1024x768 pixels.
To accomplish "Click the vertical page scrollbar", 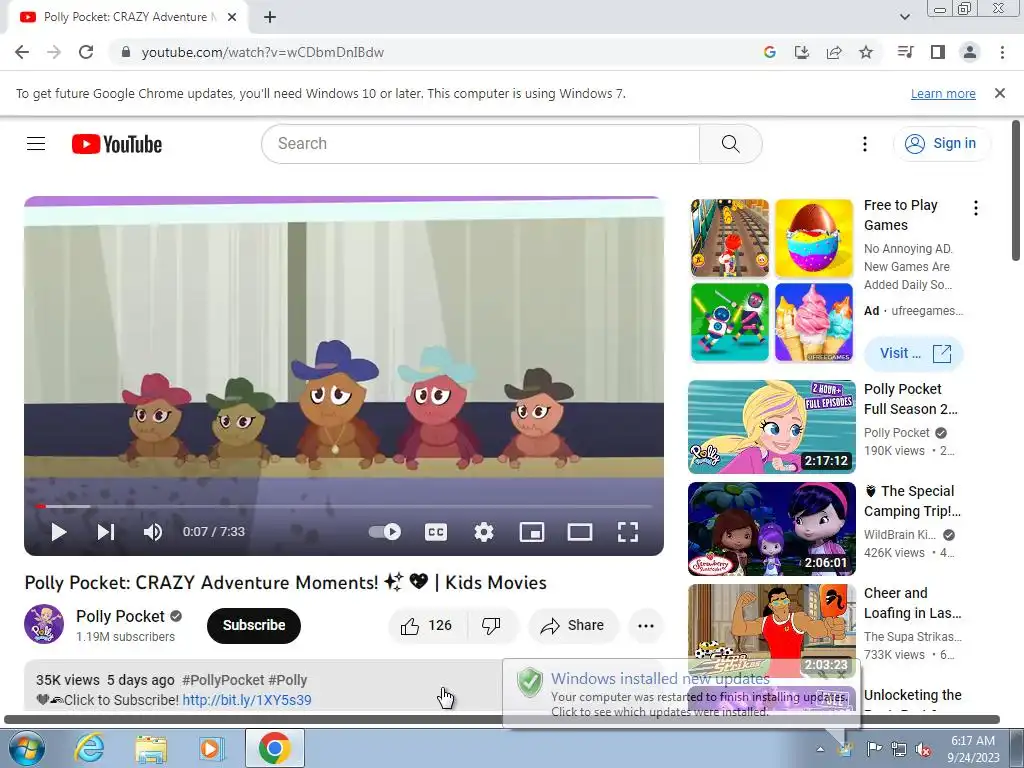I will [x=1016, y=189].
